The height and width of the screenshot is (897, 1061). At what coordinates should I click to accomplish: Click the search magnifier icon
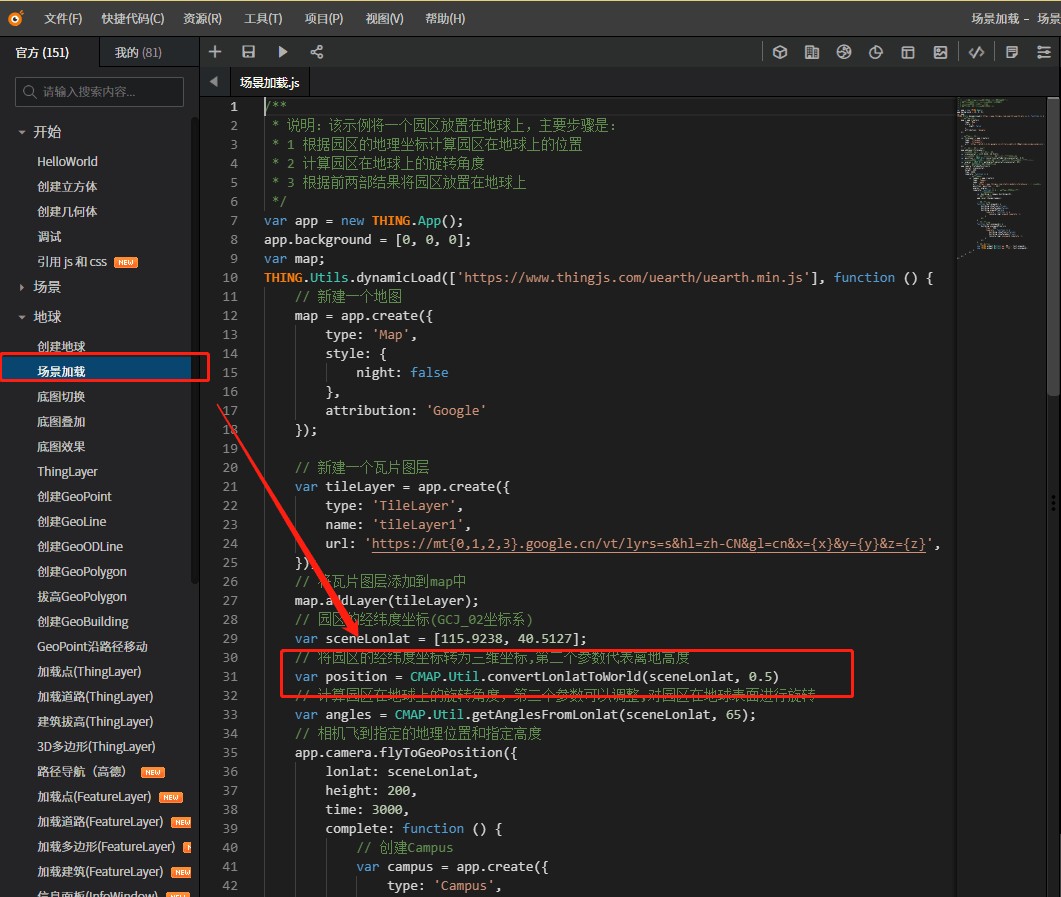30,91
